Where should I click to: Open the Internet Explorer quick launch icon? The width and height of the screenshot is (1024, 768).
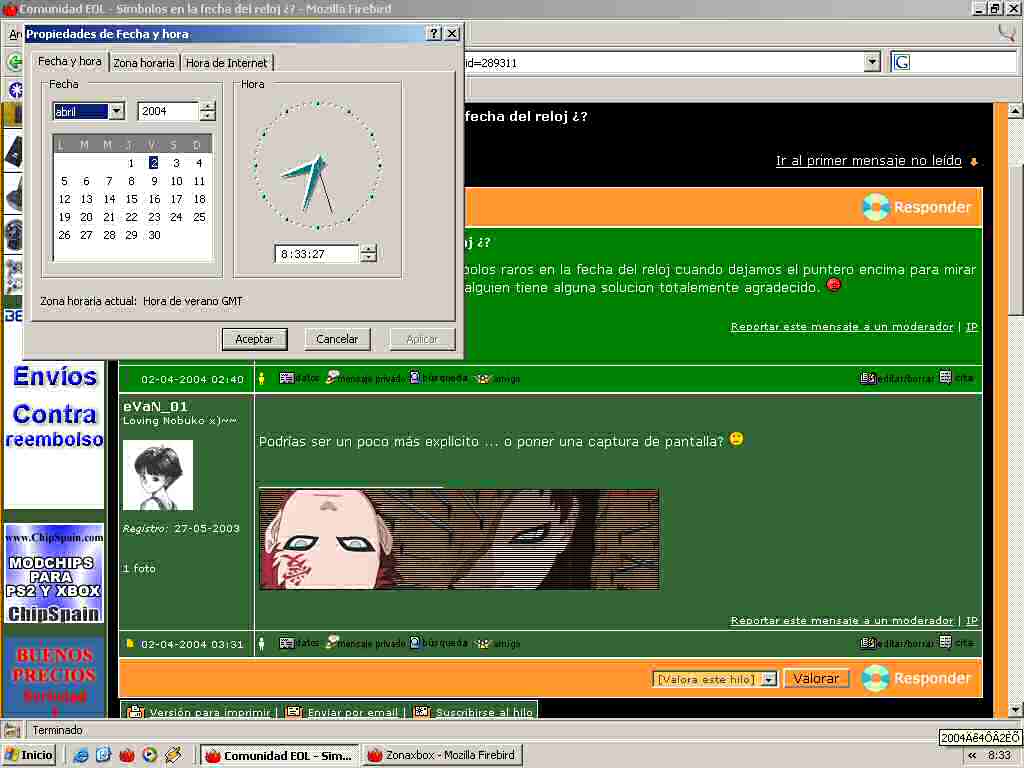[81, 755]
